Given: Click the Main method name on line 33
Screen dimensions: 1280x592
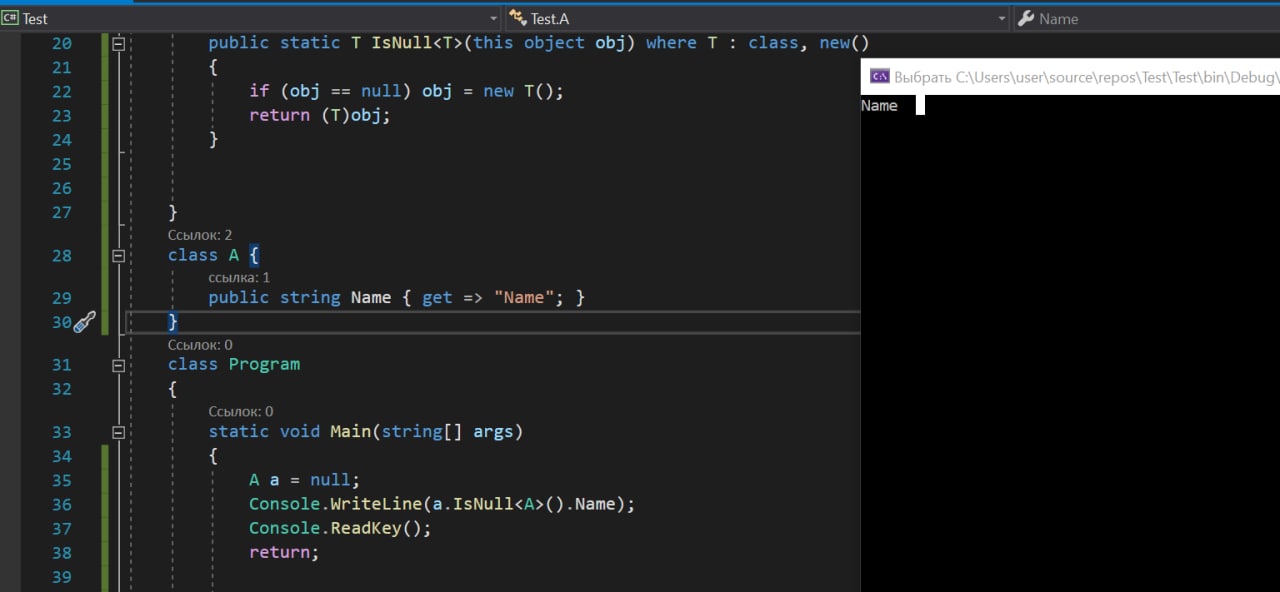Looking at the screenshot, I should tap(350, 431).
